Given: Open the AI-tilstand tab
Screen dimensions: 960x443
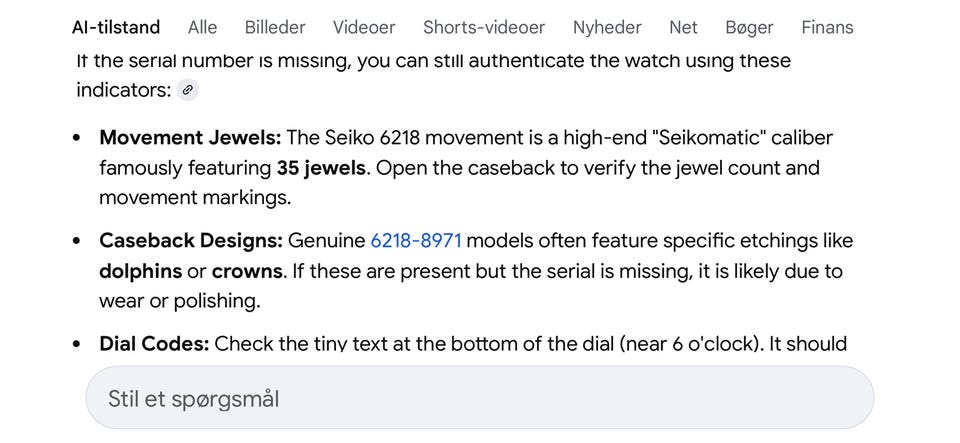Looking at the screenshot, I should [x=116, y=27].
